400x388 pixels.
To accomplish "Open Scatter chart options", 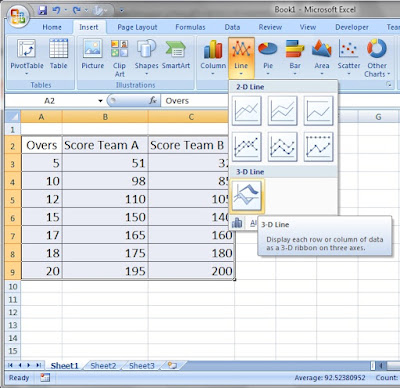I will coord(349,56).
